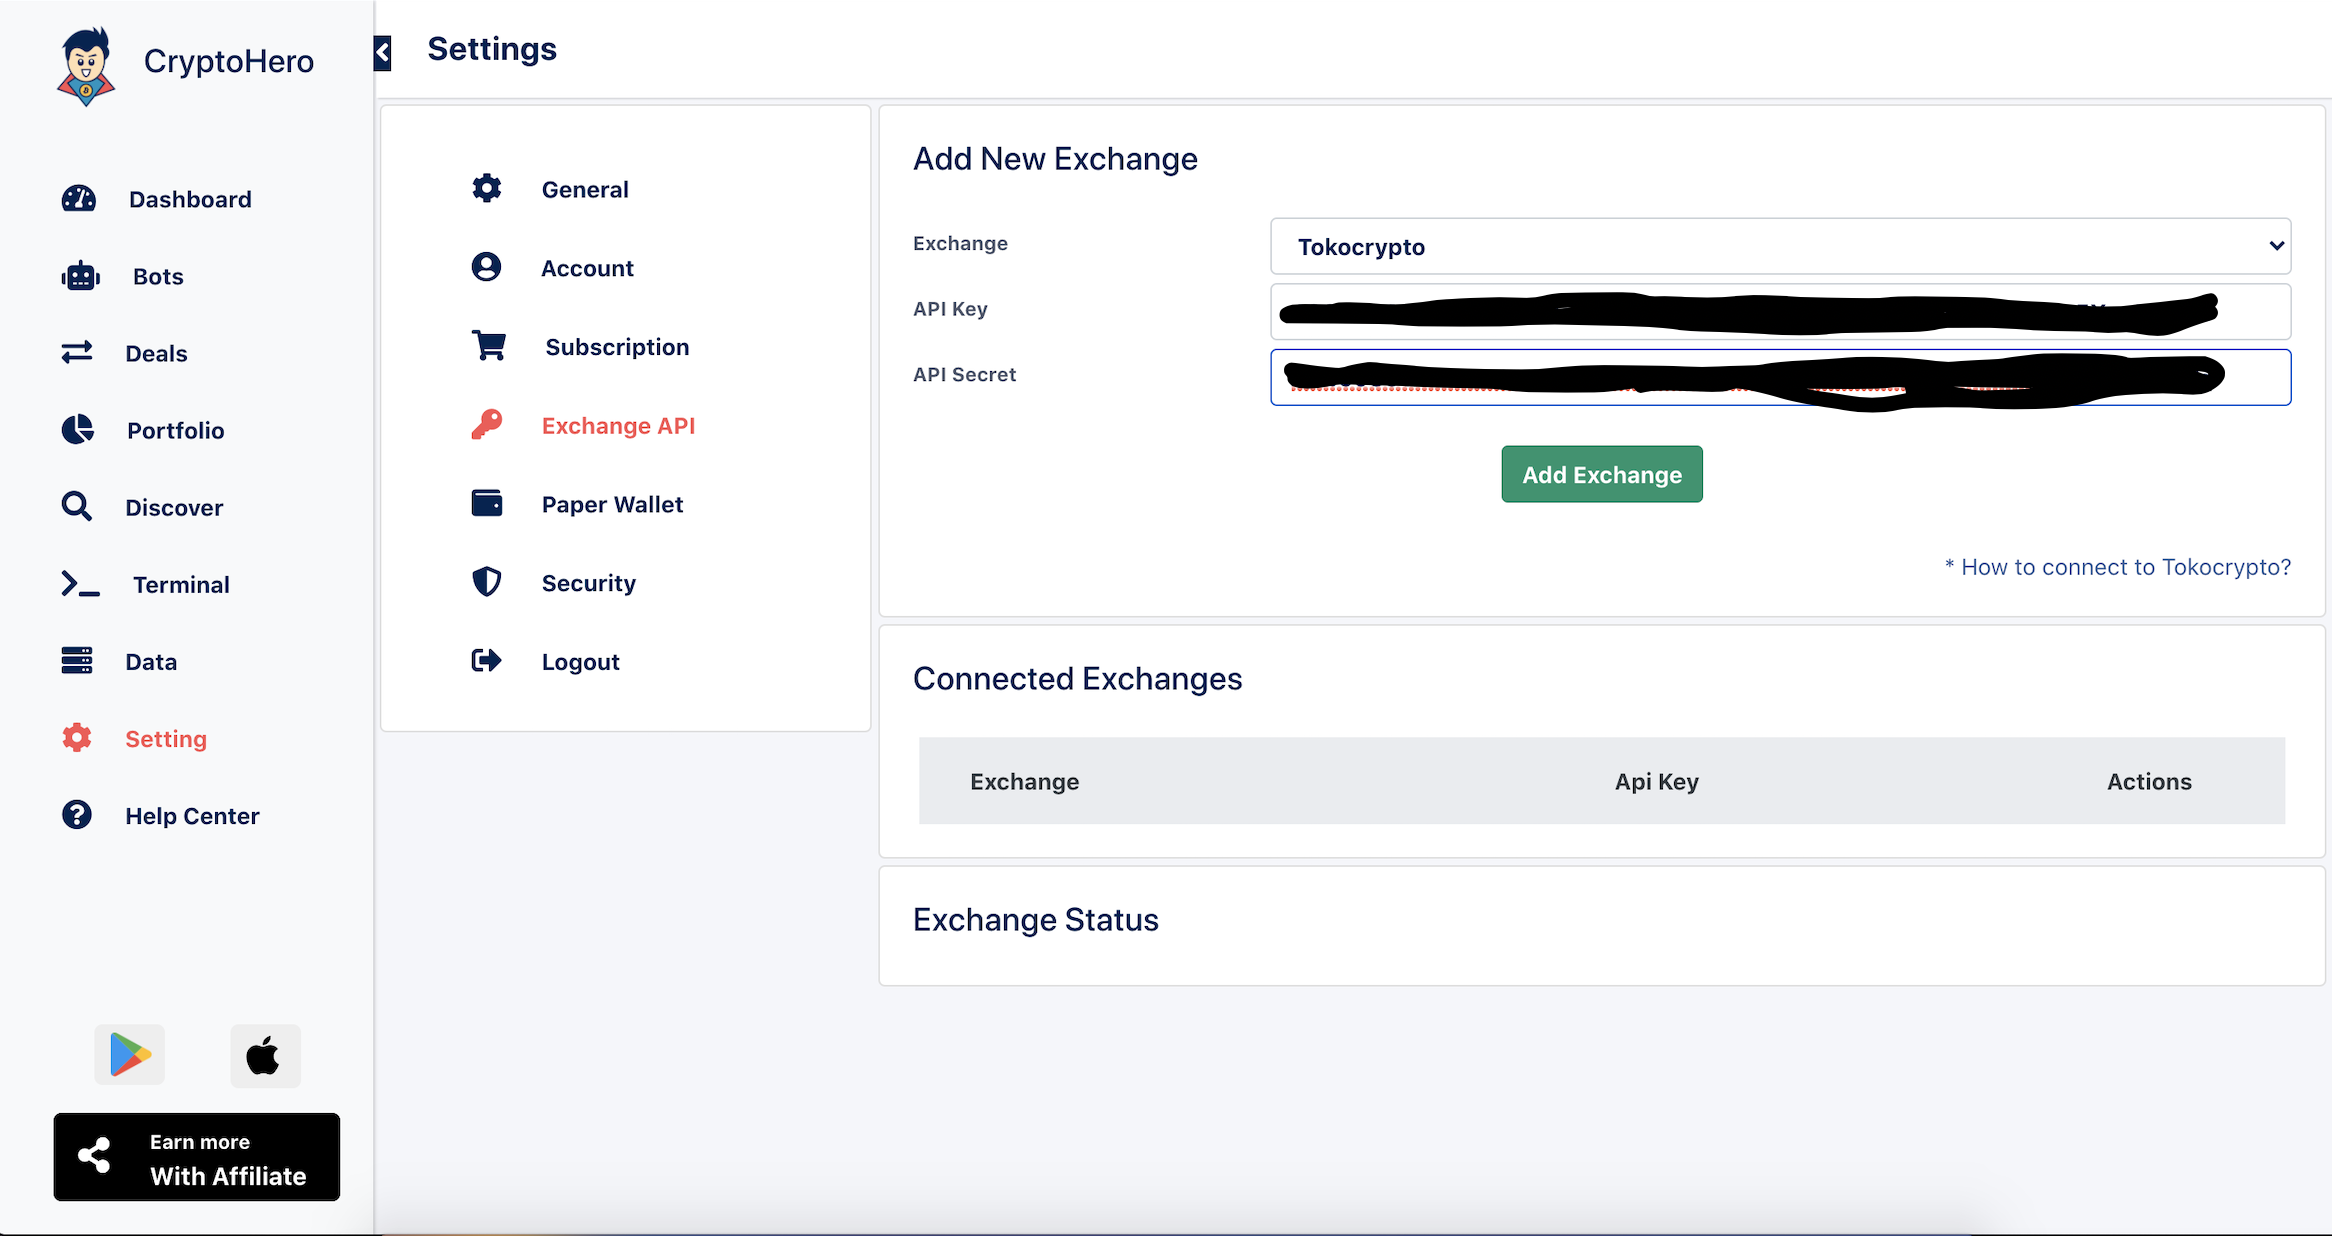Focus the API Key input field
This screenshot has width=2332, height=1236.
(x=1780, y=312)
